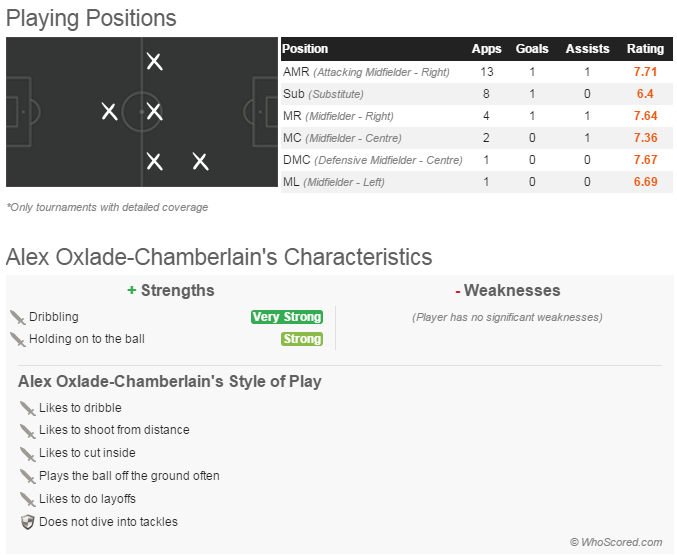Image resolution: width=677 pixels, height=555 pixels.
Task: Sort table by Assists column header
Action: pyautogui.click(x=587, y=49)
